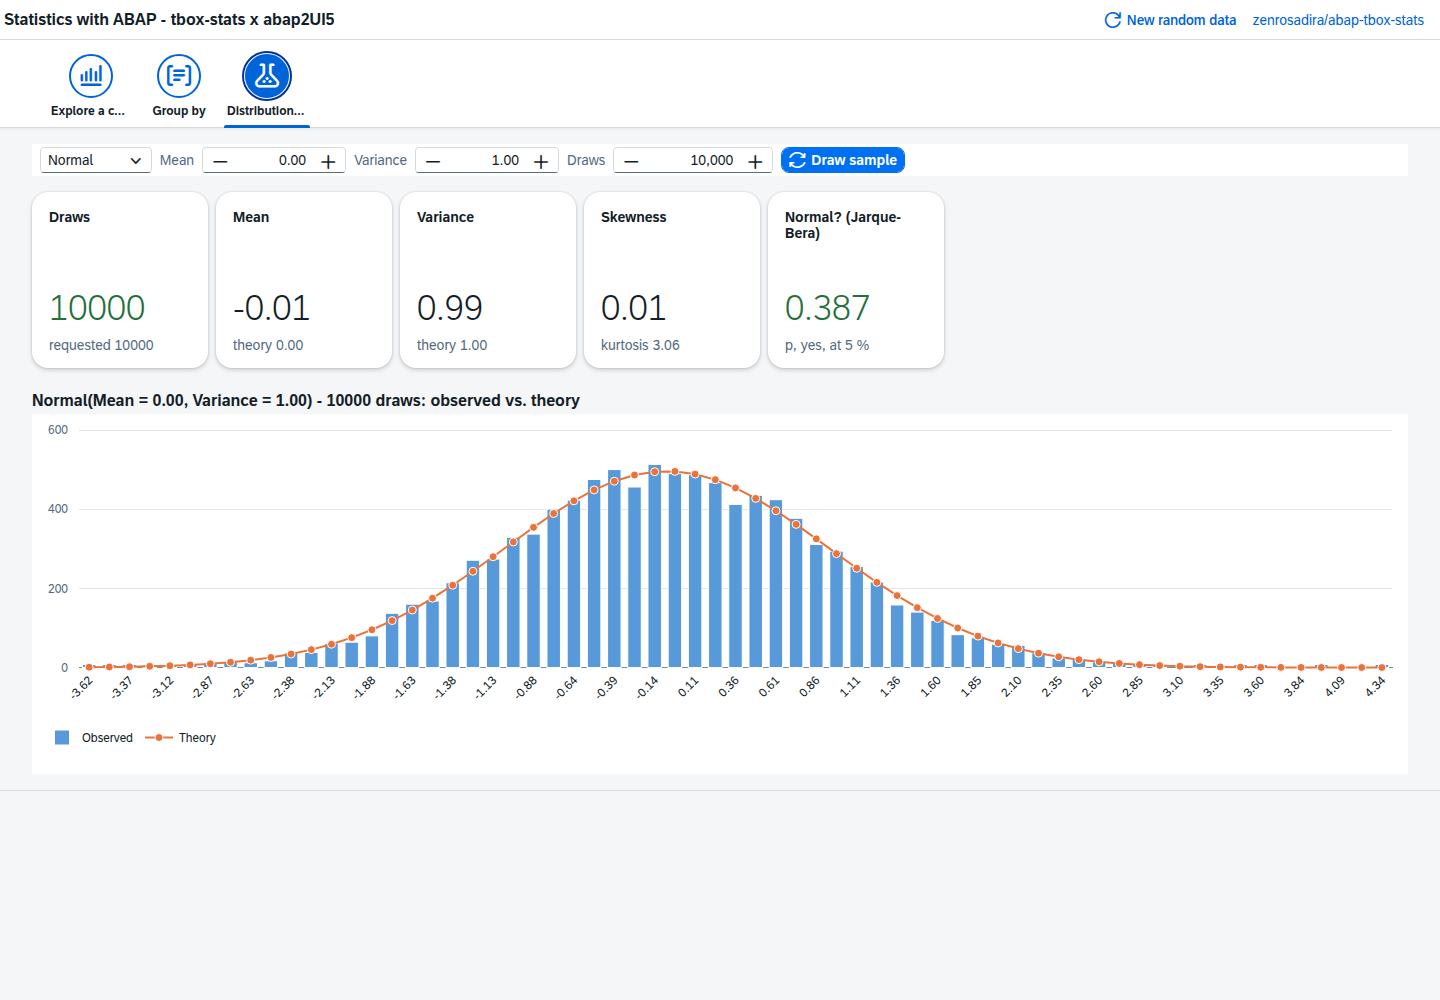Decrease the Mean value with minus icon
The height and width of the screenshot is (1000, 1440).
click(220, 161)
